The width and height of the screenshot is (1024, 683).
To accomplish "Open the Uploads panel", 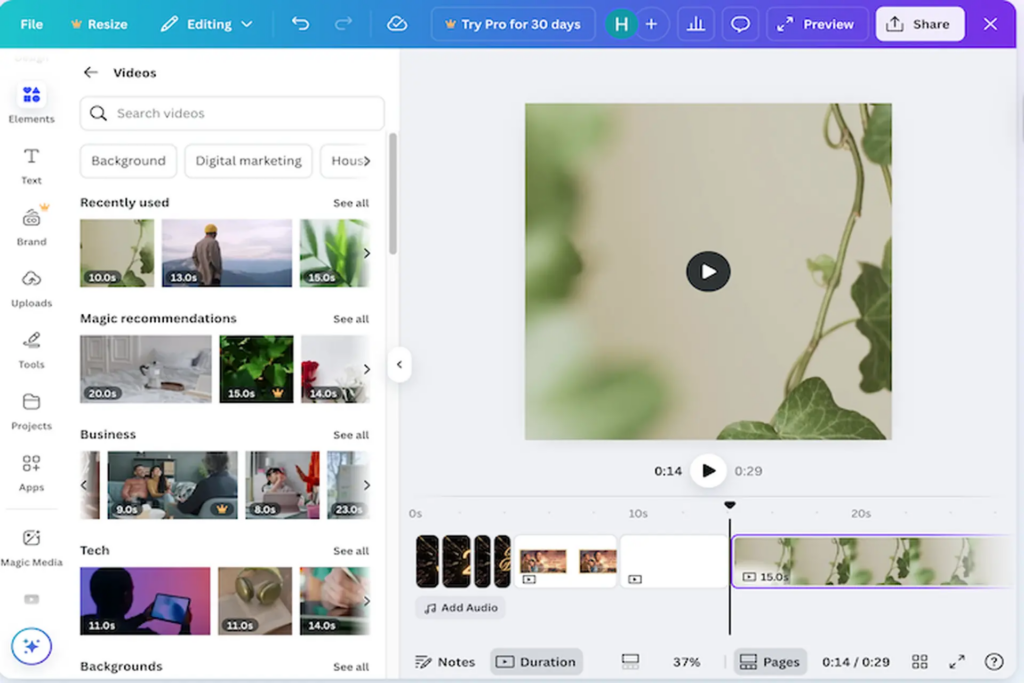I will (x=32, y=286).
